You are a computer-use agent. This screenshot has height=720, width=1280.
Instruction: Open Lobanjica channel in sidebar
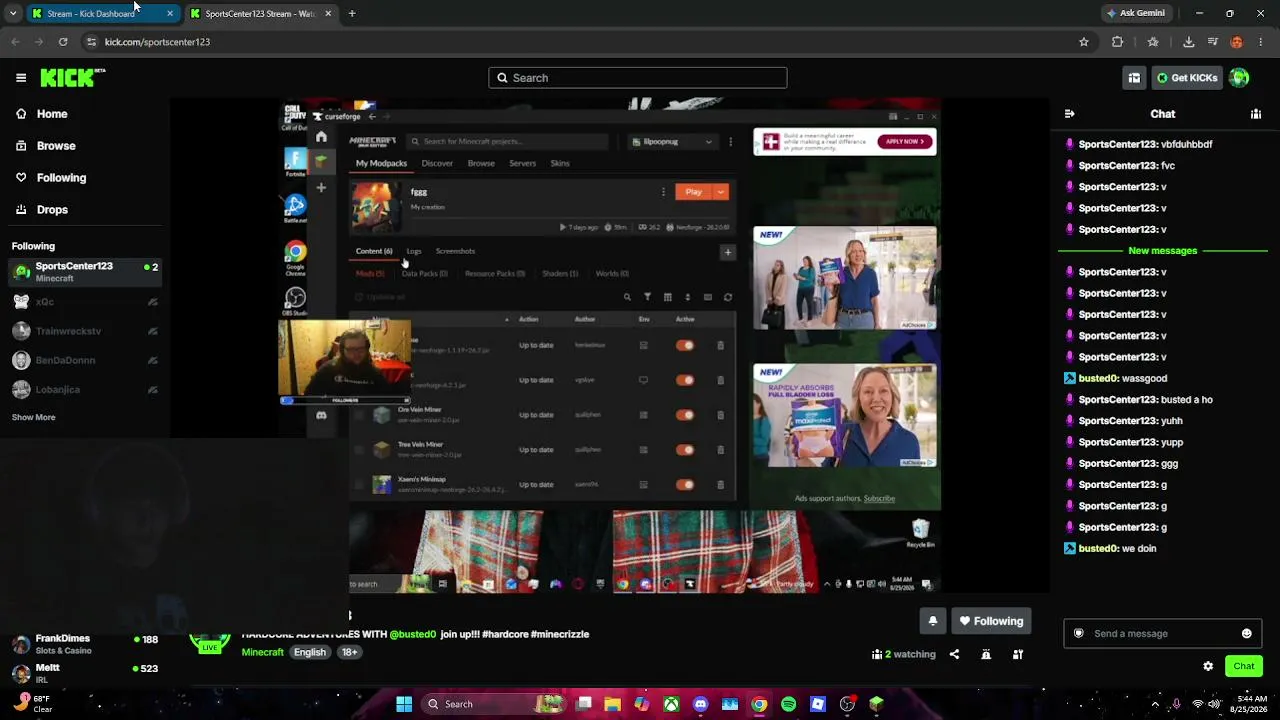(84, 390)
